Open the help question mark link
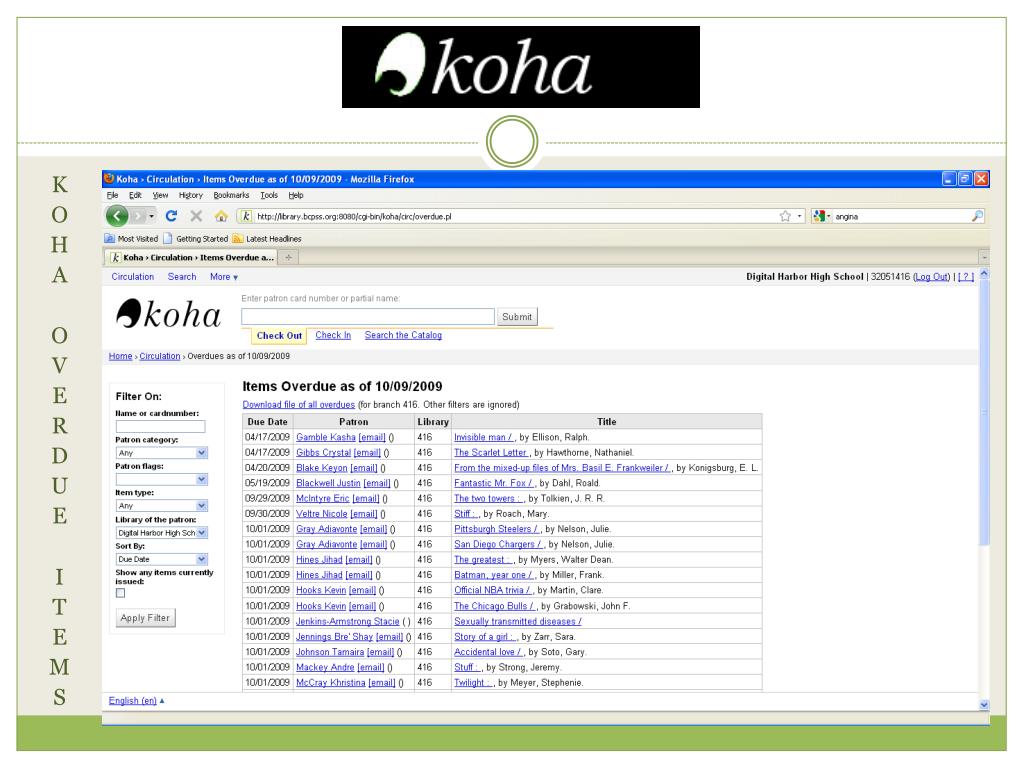1024x768 pixels. coord(966,277)
